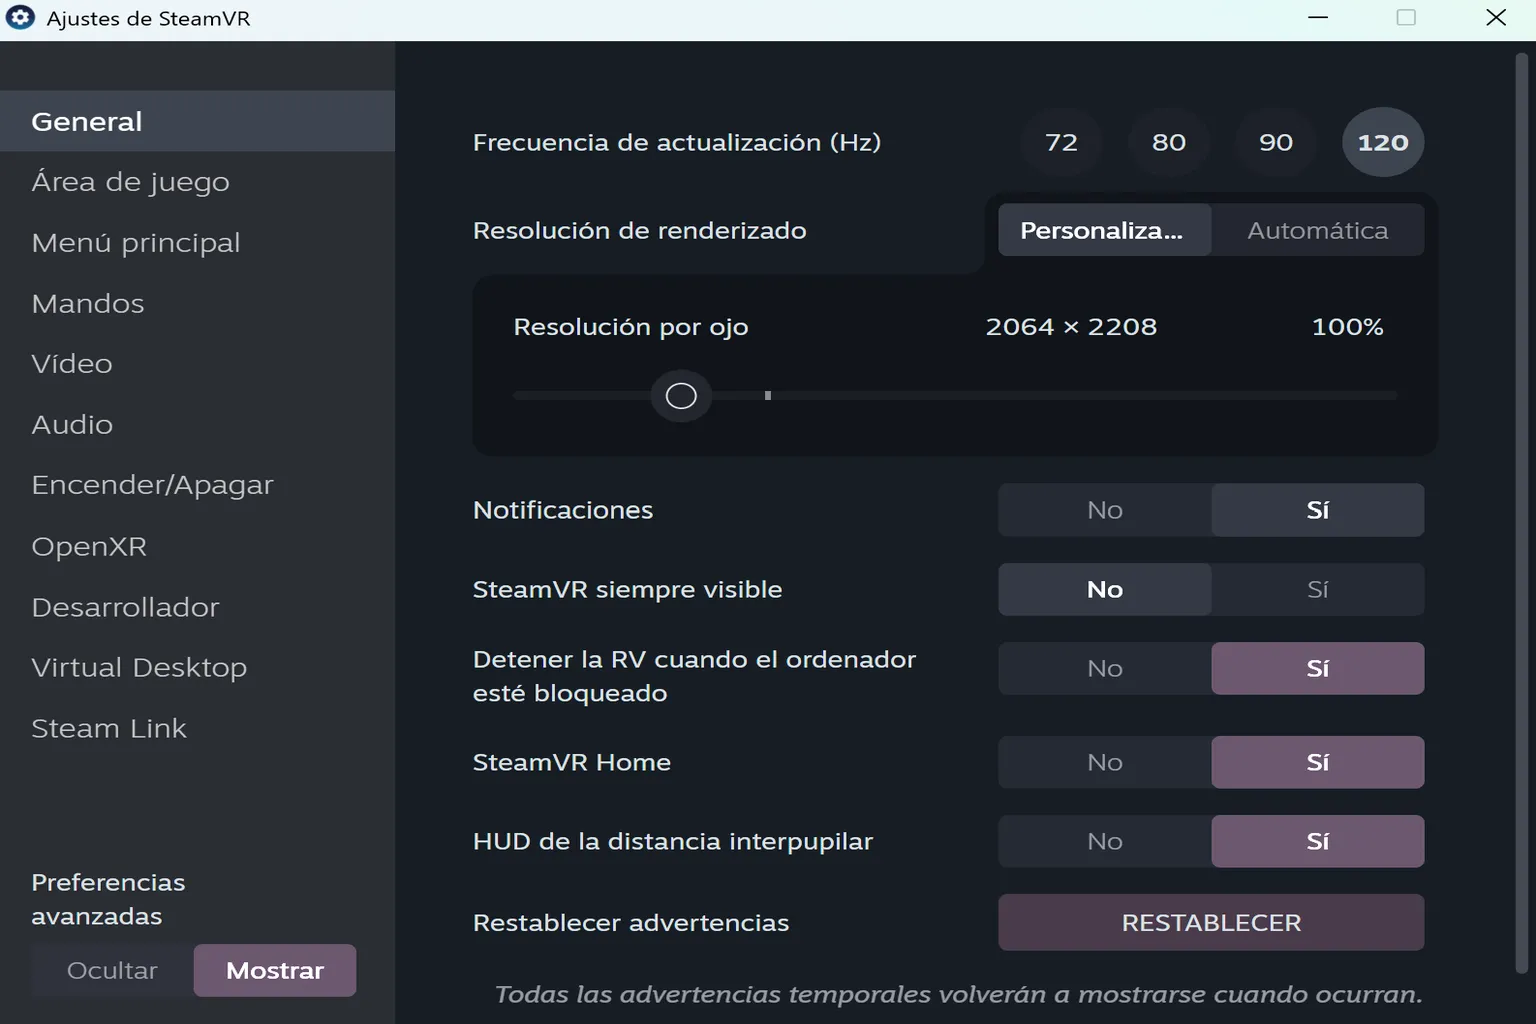Click the SteamVR gear icon in title bar
Image resolution: width=1536 pixels, height=1024 pixels.
point(20,18)
